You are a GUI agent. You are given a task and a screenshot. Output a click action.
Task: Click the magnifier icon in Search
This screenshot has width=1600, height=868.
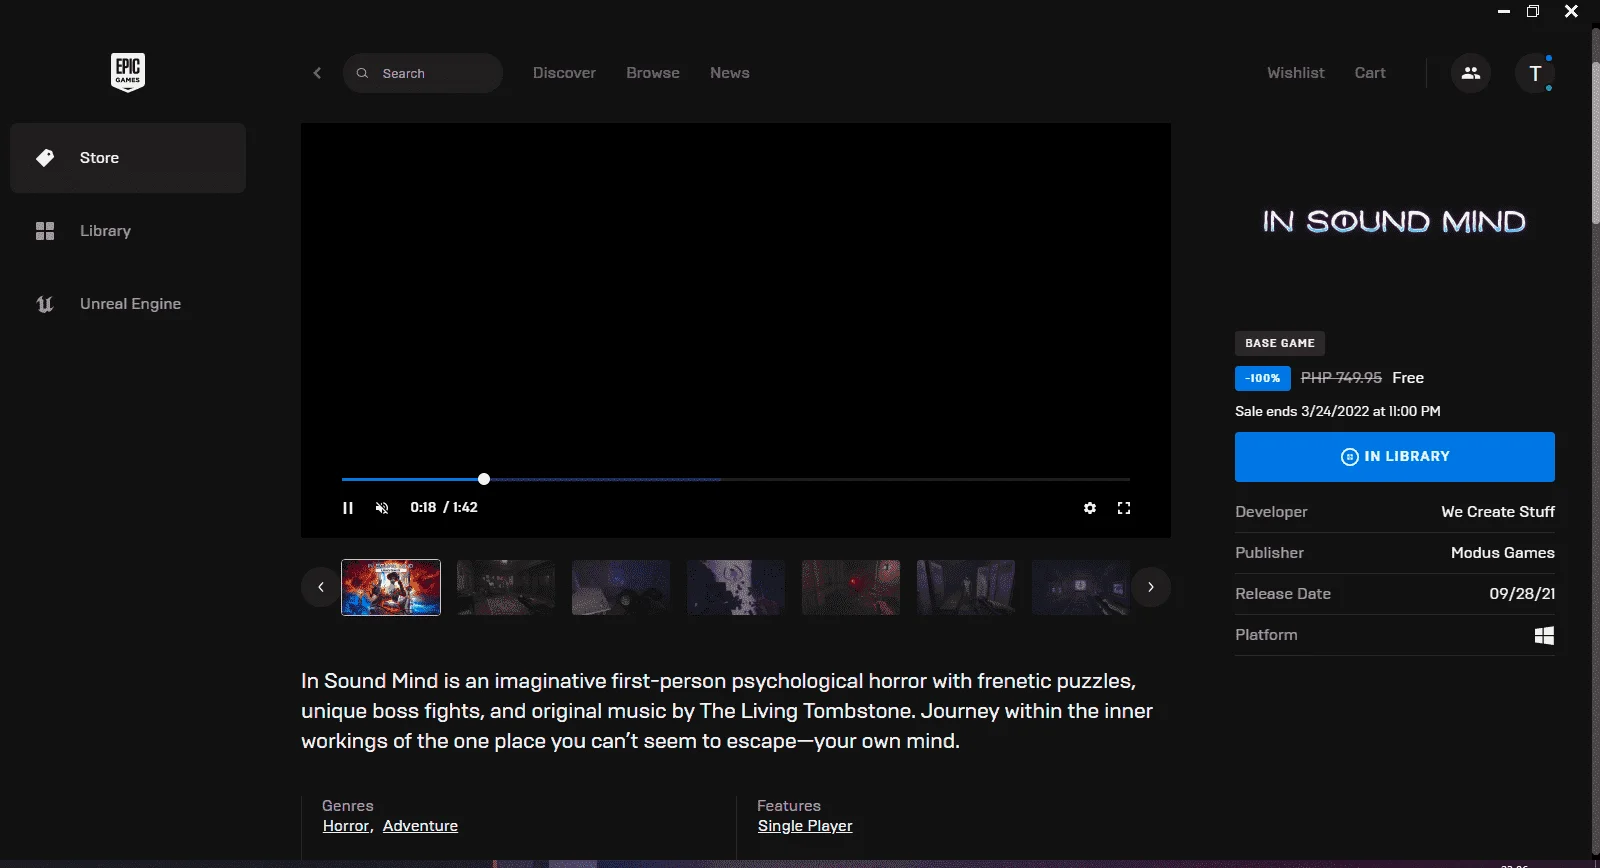click(x=363, y=73)
